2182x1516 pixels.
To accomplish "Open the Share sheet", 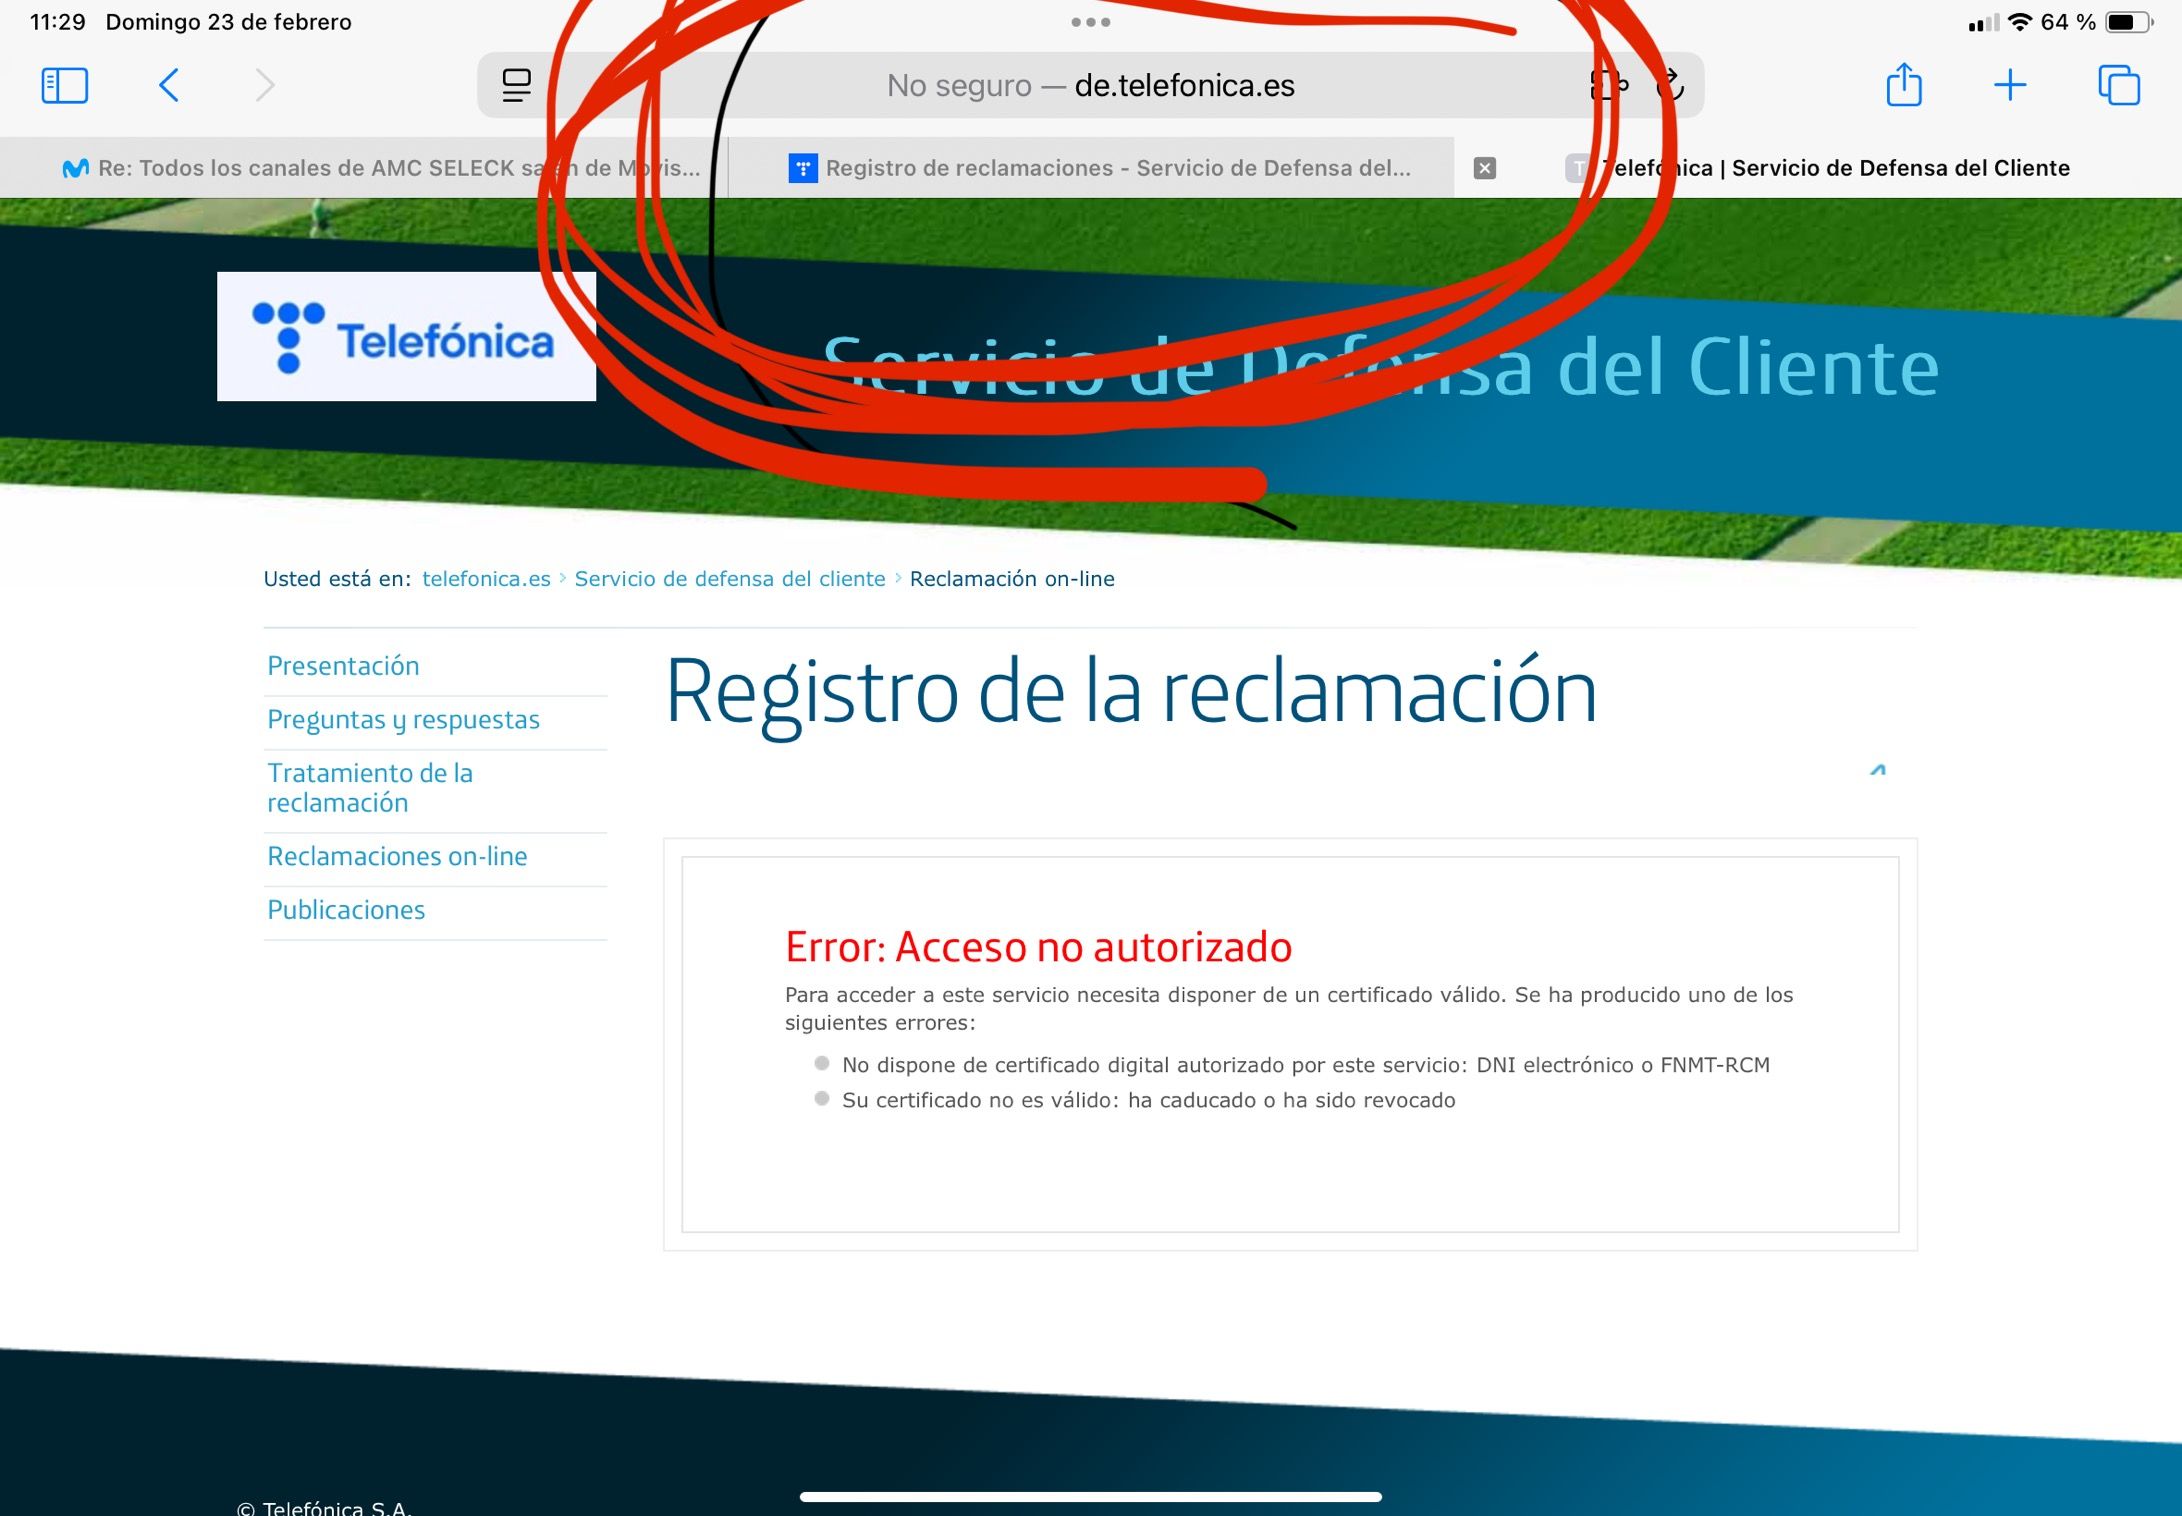I will click(1903, 86).
